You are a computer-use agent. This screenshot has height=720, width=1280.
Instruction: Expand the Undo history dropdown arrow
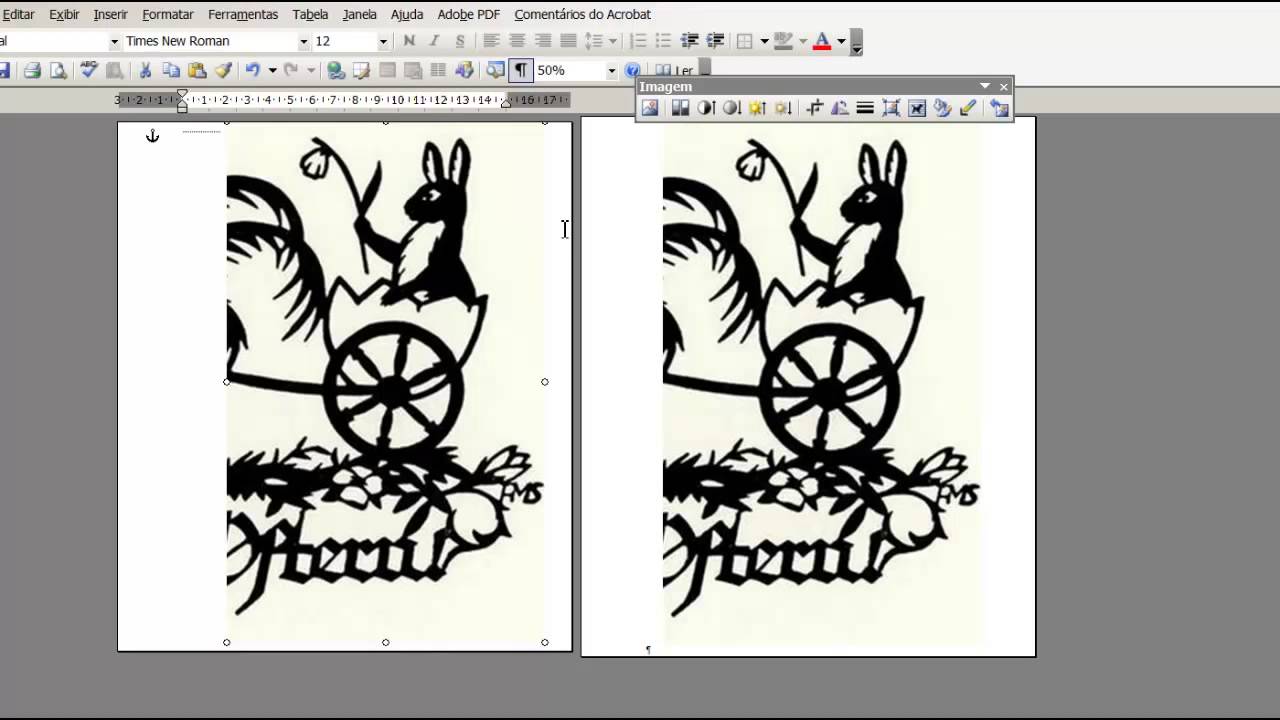(x=272, y=70)
